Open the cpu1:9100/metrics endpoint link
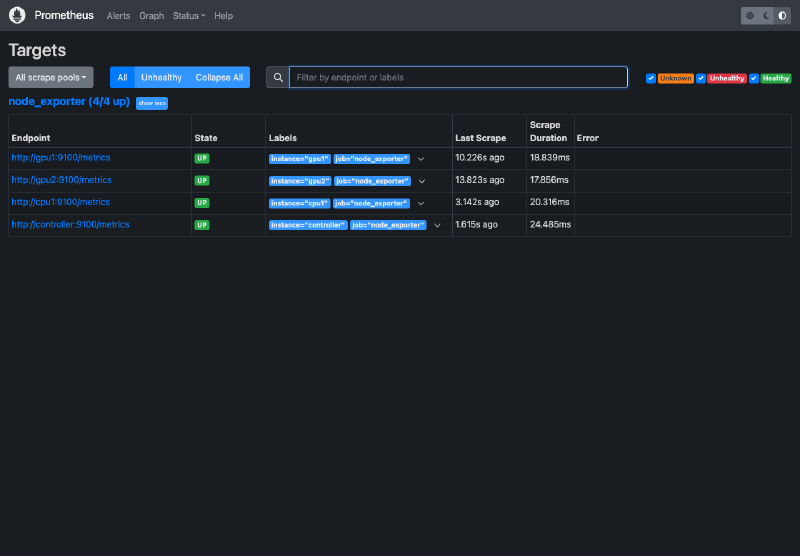Viewport: 800px width, 556px height. pyautogui.click(x=61, y=202)
